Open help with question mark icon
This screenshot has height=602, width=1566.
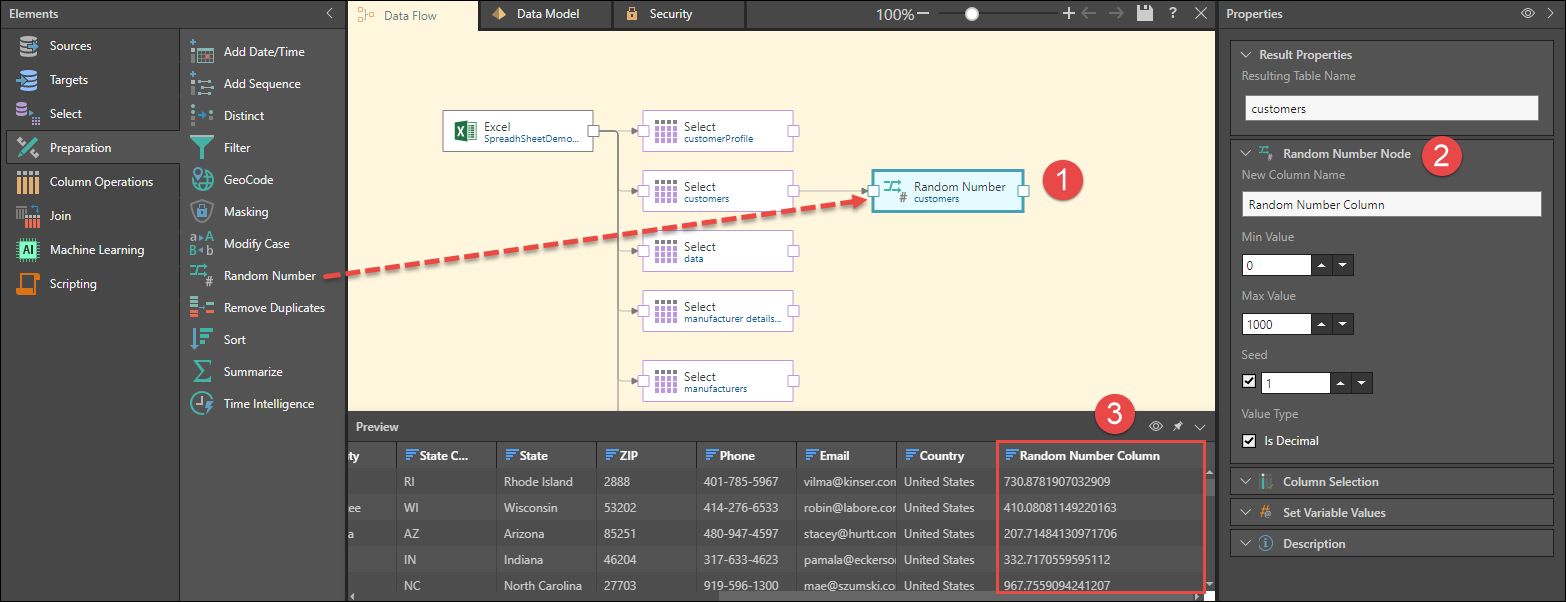click(x=1173, y=14)
